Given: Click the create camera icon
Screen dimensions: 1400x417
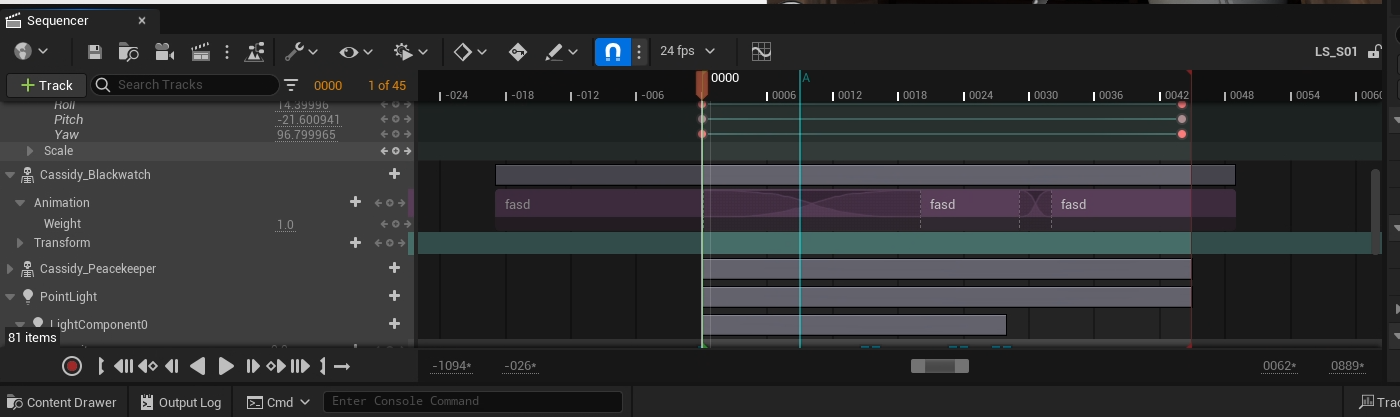Looking at the screenshot, I should [165, 51].
